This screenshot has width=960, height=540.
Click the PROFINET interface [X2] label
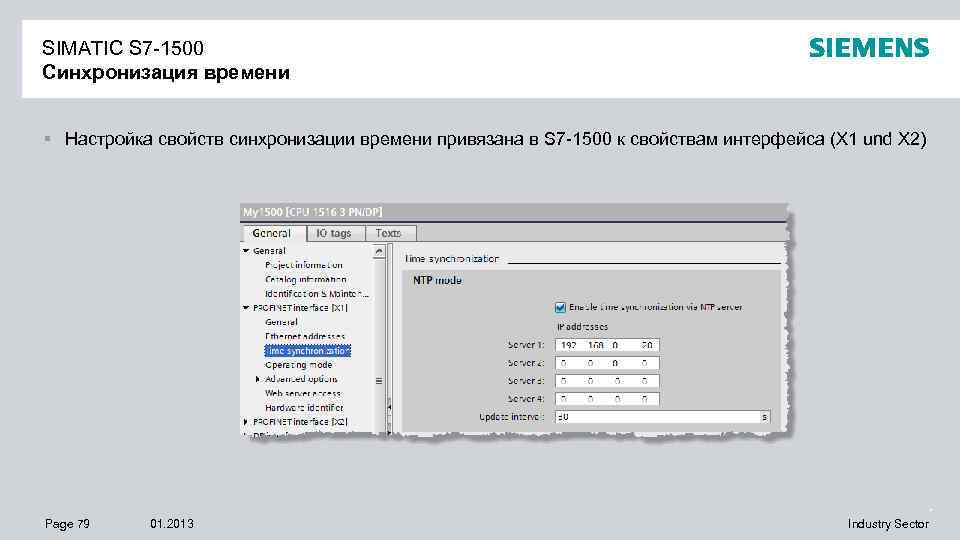point(301,422)
